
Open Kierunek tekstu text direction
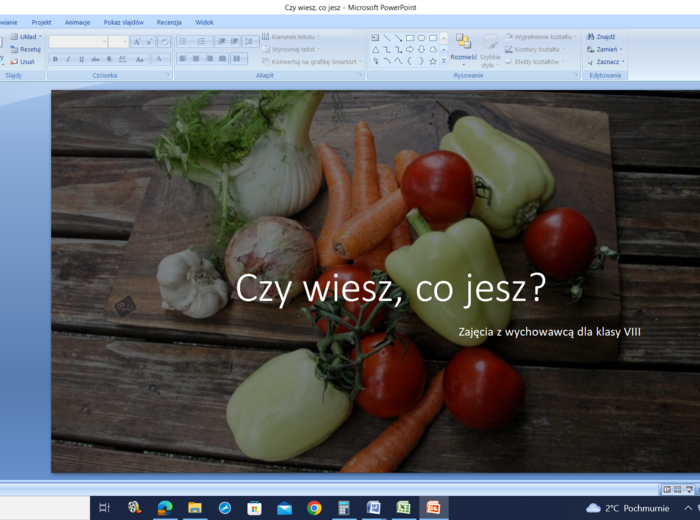point(291,37)
